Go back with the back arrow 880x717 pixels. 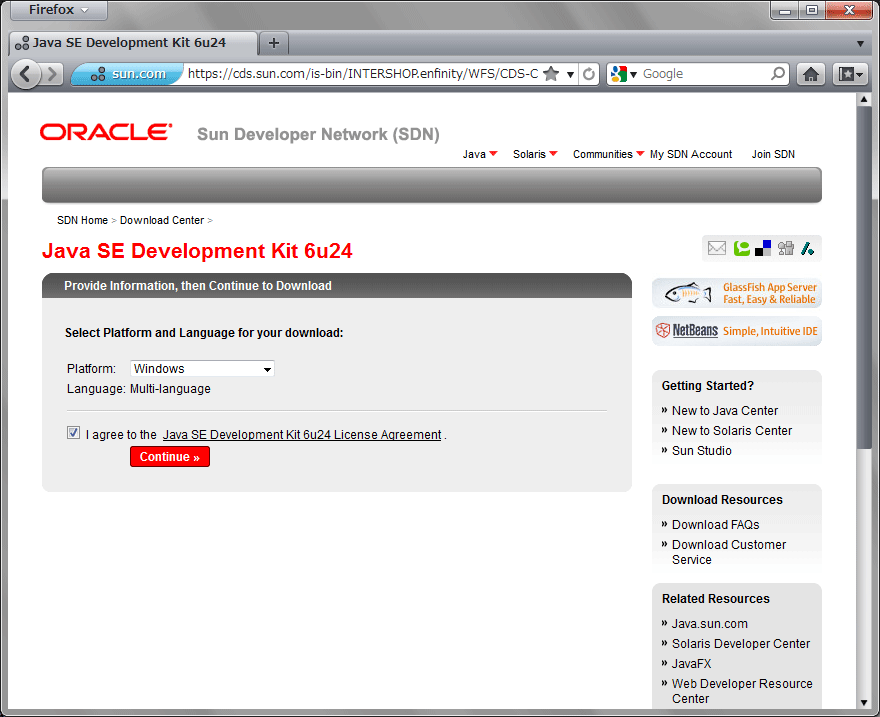click(25, 74)
